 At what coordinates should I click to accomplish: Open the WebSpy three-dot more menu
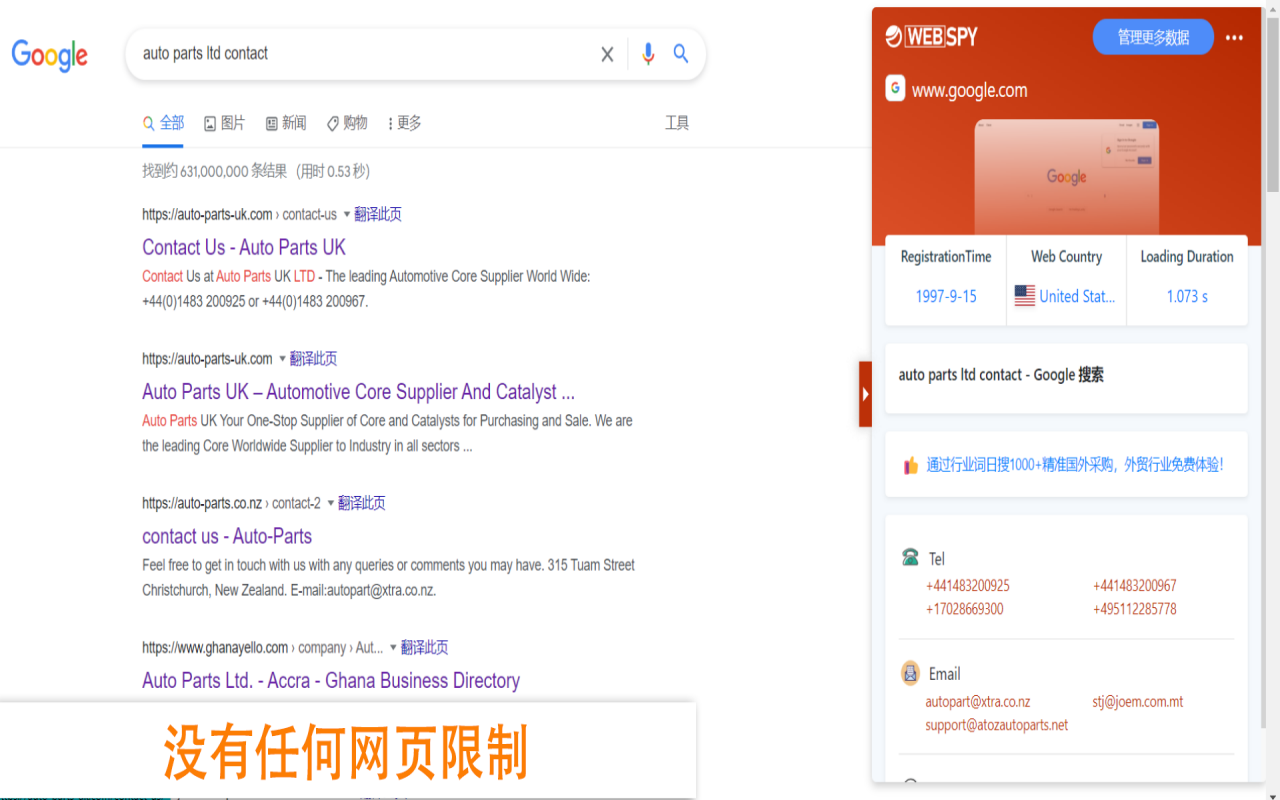click(x=1235, y=38)
